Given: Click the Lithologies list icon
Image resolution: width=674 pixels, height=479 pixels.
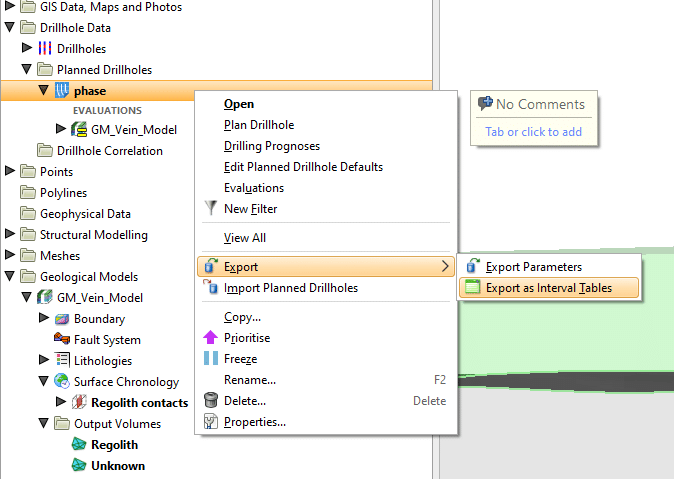Looking at the screenshot, I should click(x=62, y=360).
